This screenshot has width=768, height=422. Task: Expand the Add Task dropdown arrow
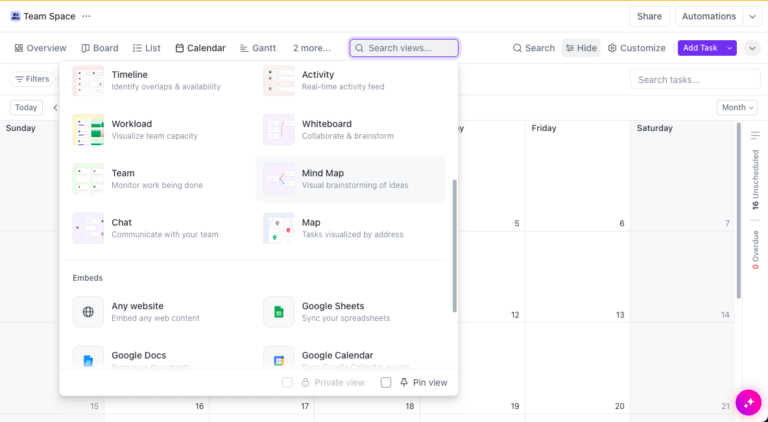point(731,48)
